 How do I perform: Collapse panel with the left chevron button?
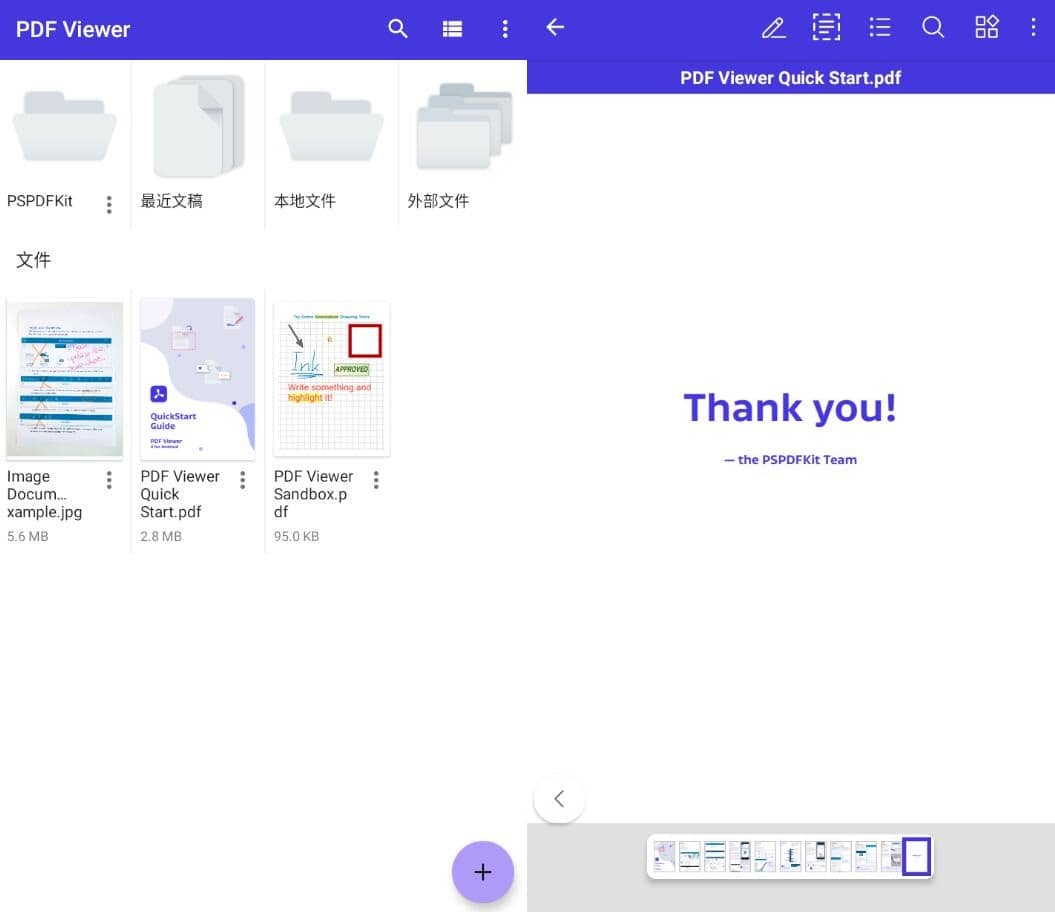[x=559, y=798]
